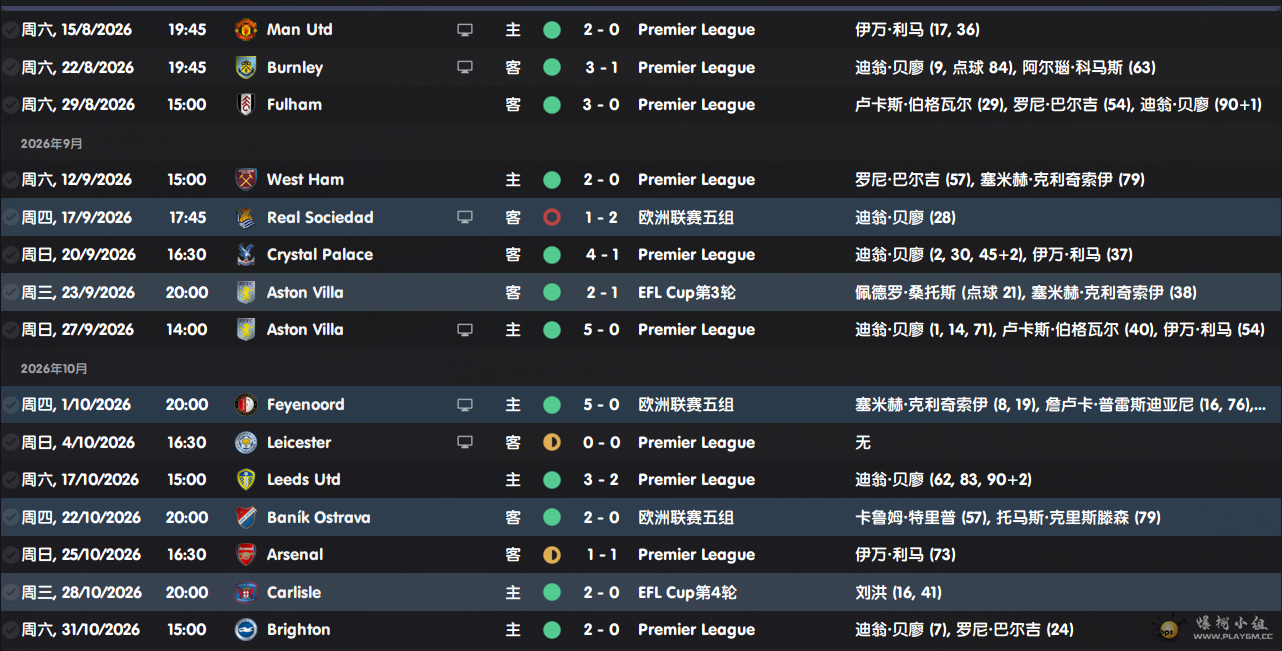The image size is (1282, 651).
Task: Open the Man Utd club crest
Action: (x=245, y=30)
